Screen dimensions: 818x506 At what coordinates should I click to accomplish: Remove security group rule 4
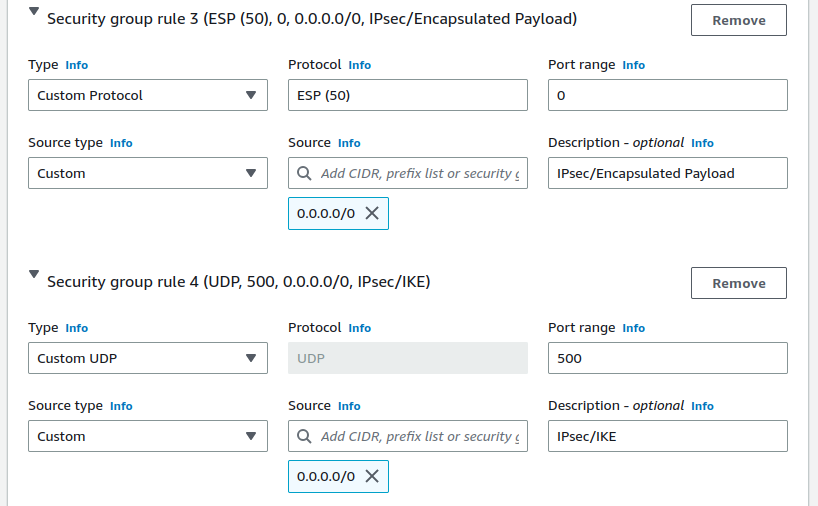click(x=738, y=283)
